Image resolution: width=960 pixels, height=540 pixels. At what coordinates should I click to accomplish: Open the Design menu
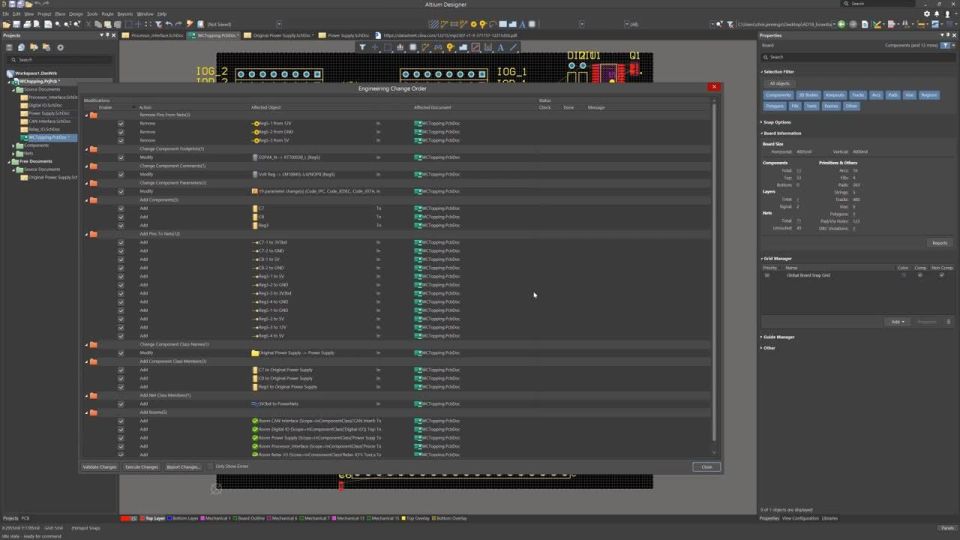tap(76, 13)
